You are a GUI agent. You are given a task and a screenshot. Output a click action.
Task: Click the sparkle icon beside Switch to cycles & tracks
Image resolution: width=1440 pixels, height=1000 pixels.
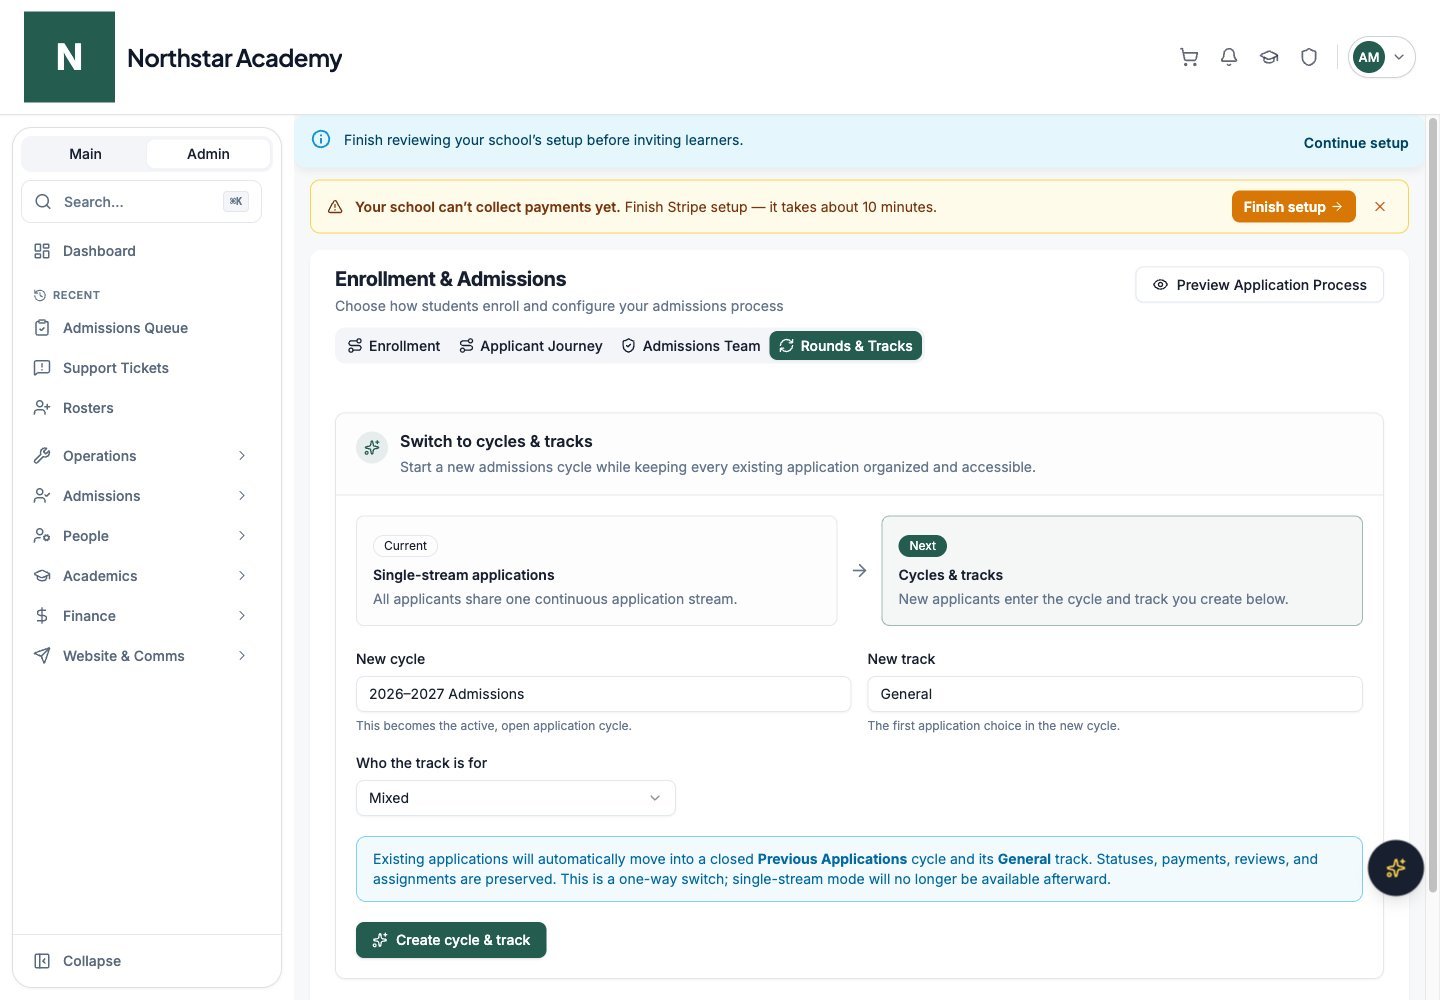point(372,447)
